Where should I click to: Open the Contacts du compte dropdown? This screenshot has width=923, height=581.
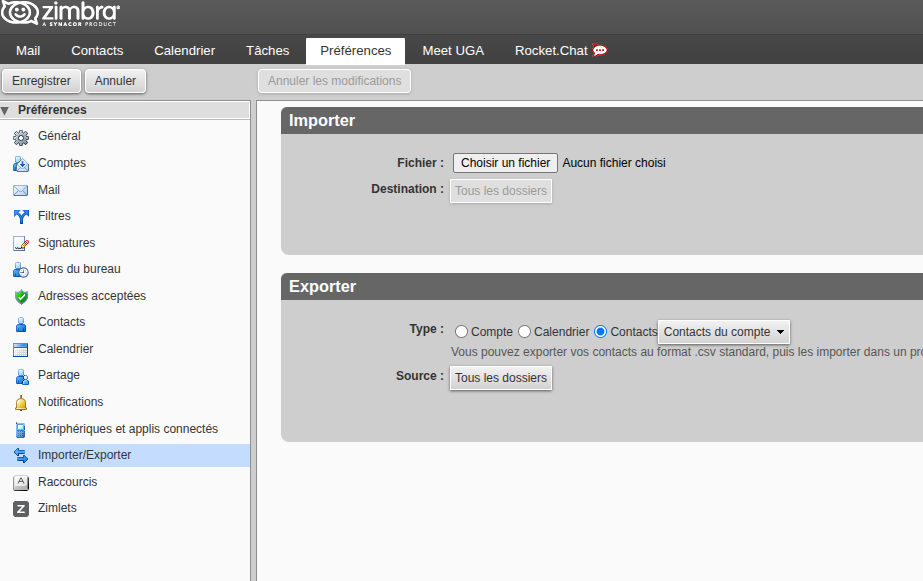click(x=724, y=332)
